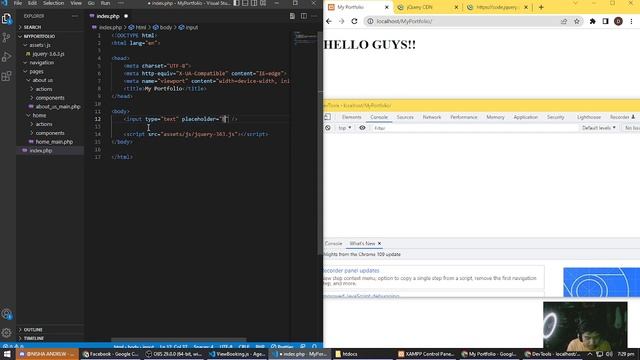The height and width of the screenshot is (360, 640).
Task: Bookmark this page with star icon
Action: (577, 21)
